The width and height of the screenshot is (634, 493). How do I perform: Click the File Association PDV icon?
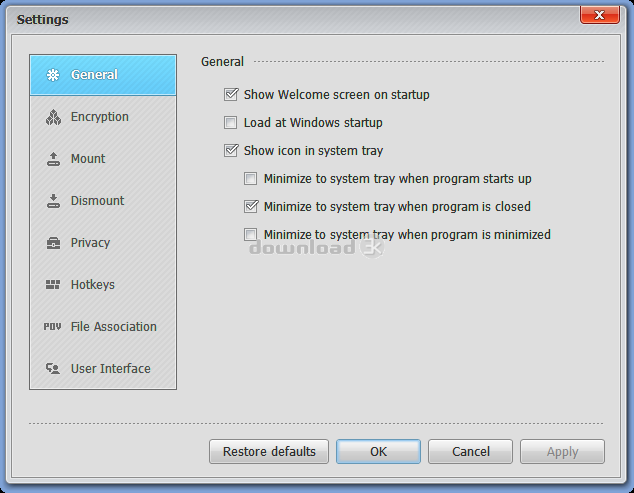click(x=53, y=327)
